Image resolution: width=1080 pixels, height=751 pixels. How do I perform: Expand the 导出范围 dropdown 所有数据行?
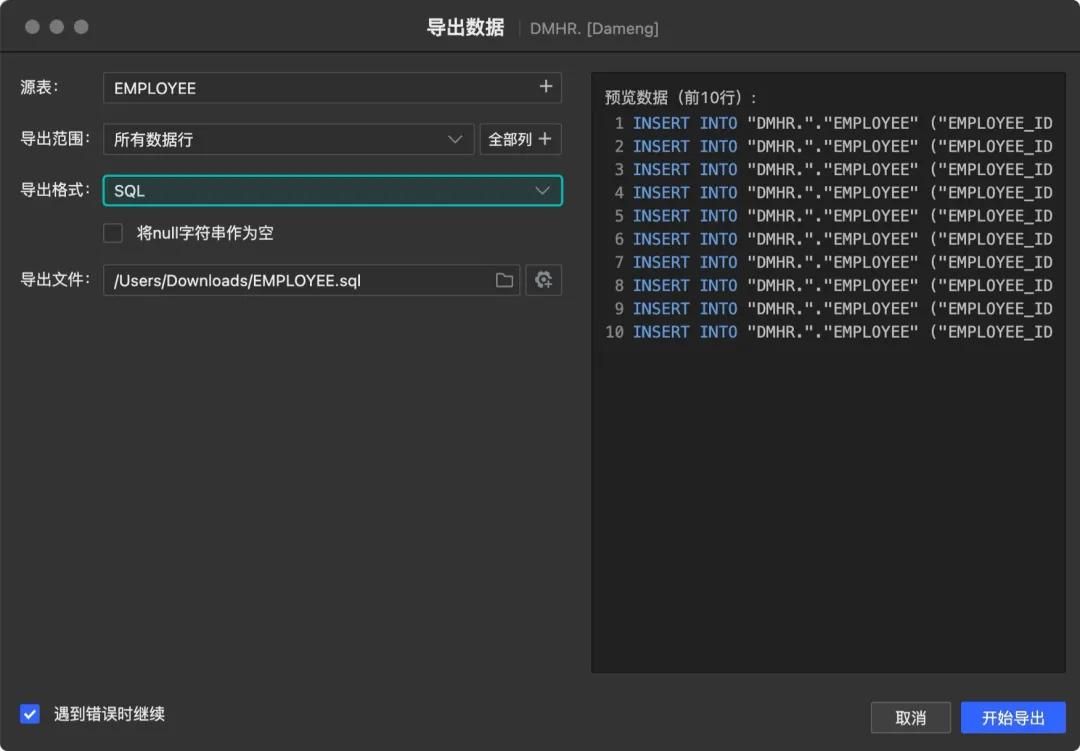(x=289, y=139)
